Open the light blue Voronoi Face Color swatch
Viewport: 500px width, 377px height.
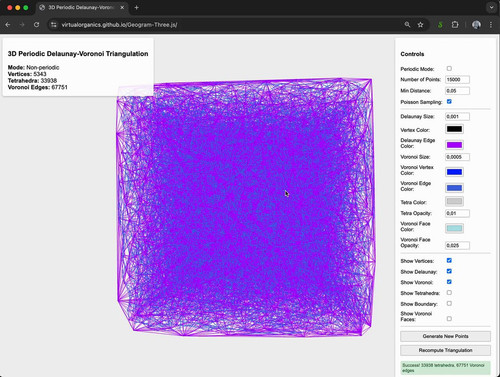click(454, 228)
